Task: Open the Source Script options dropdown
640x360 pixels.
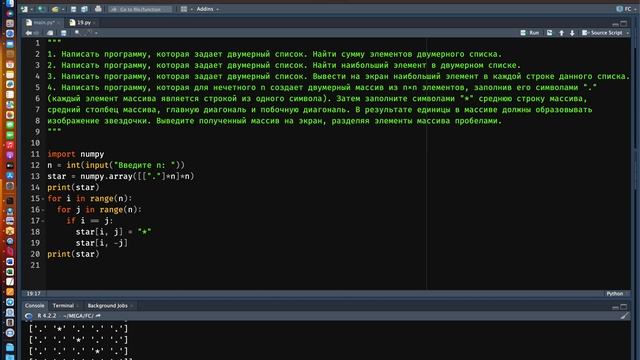Action: click(x=627, y=33)
